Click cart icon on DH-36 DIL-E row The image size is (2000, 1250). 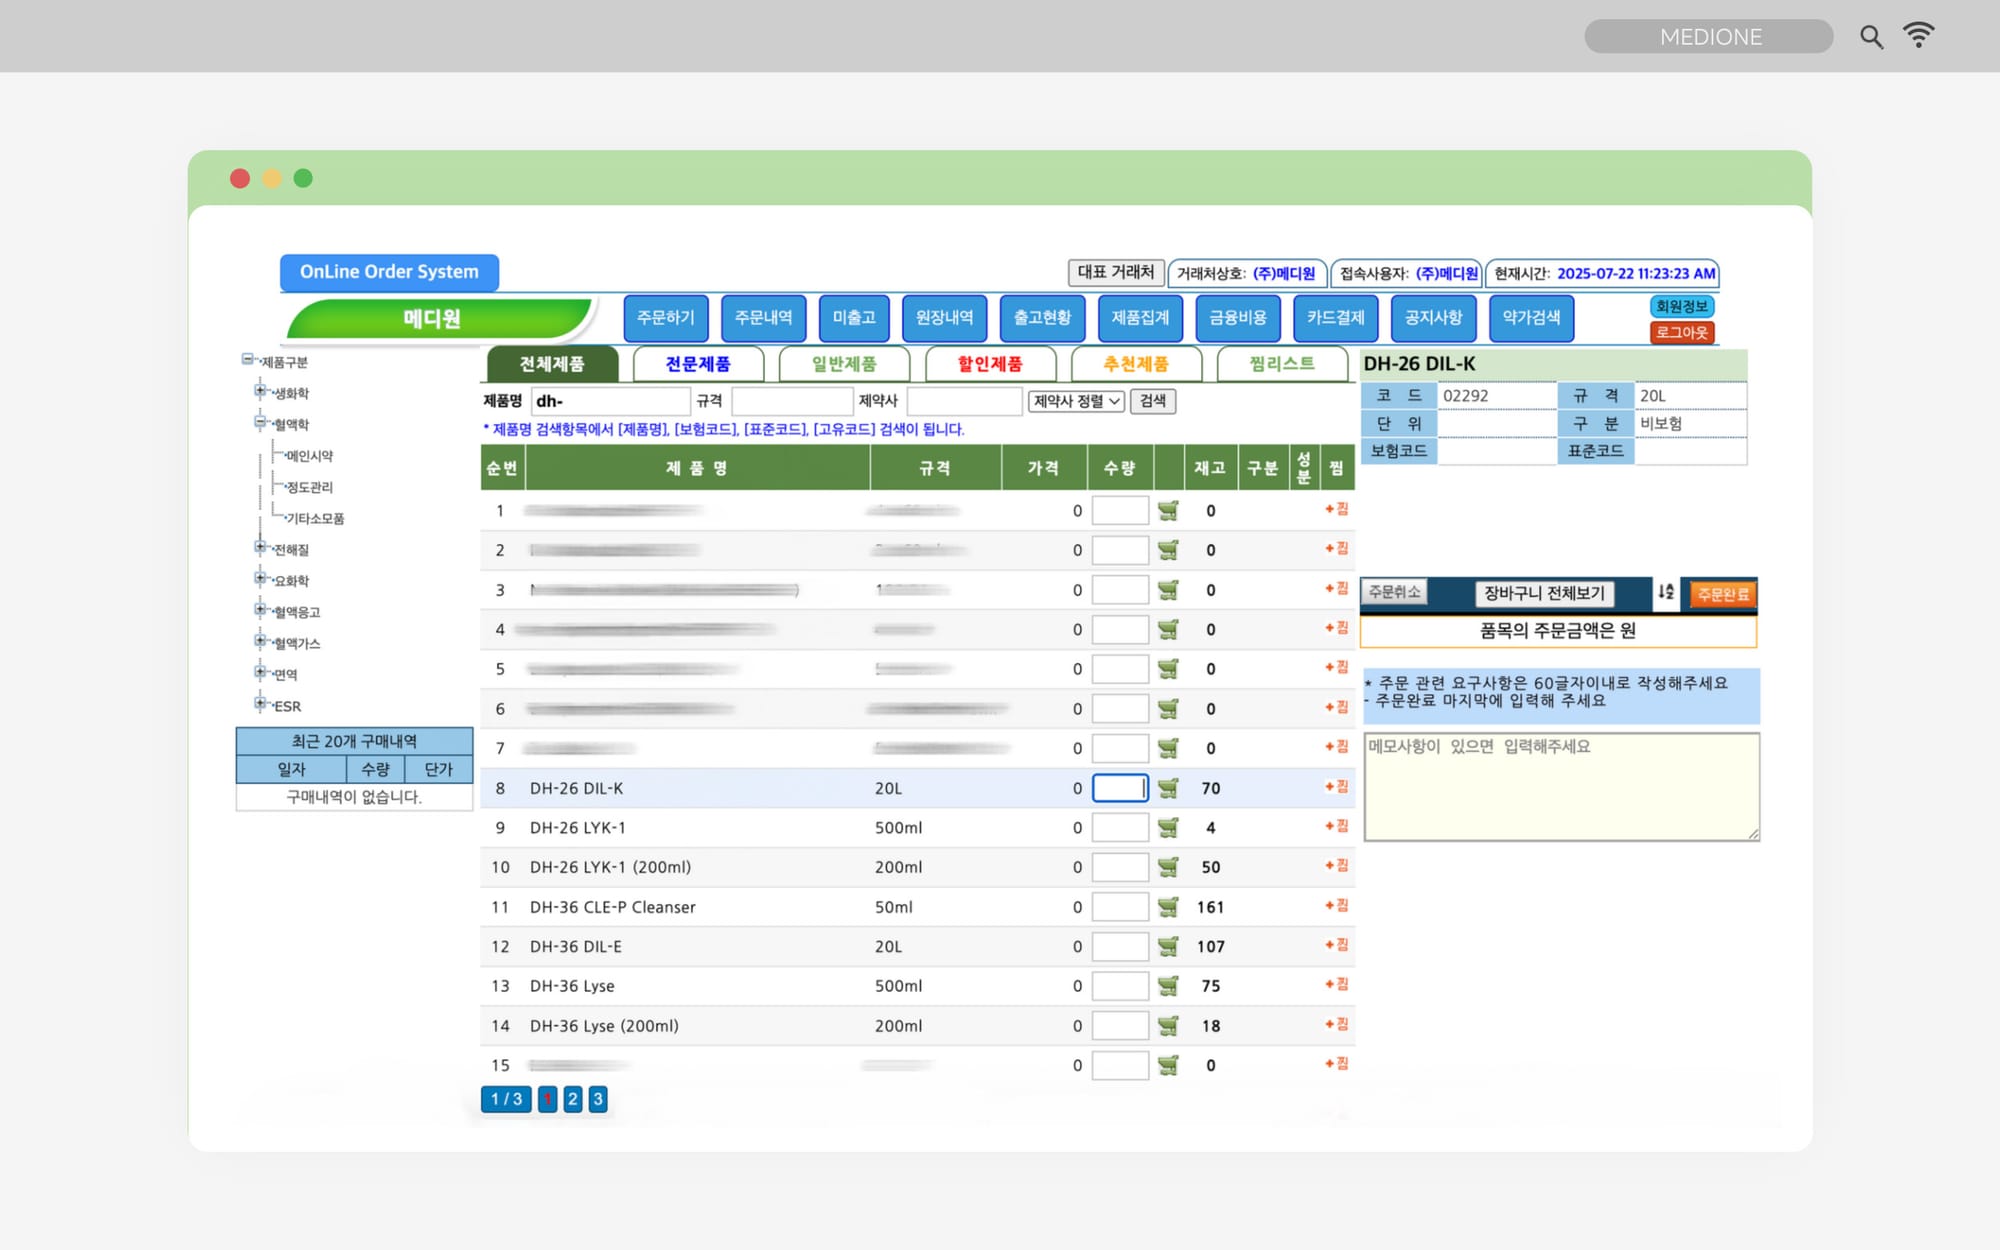click(1167, 946)
